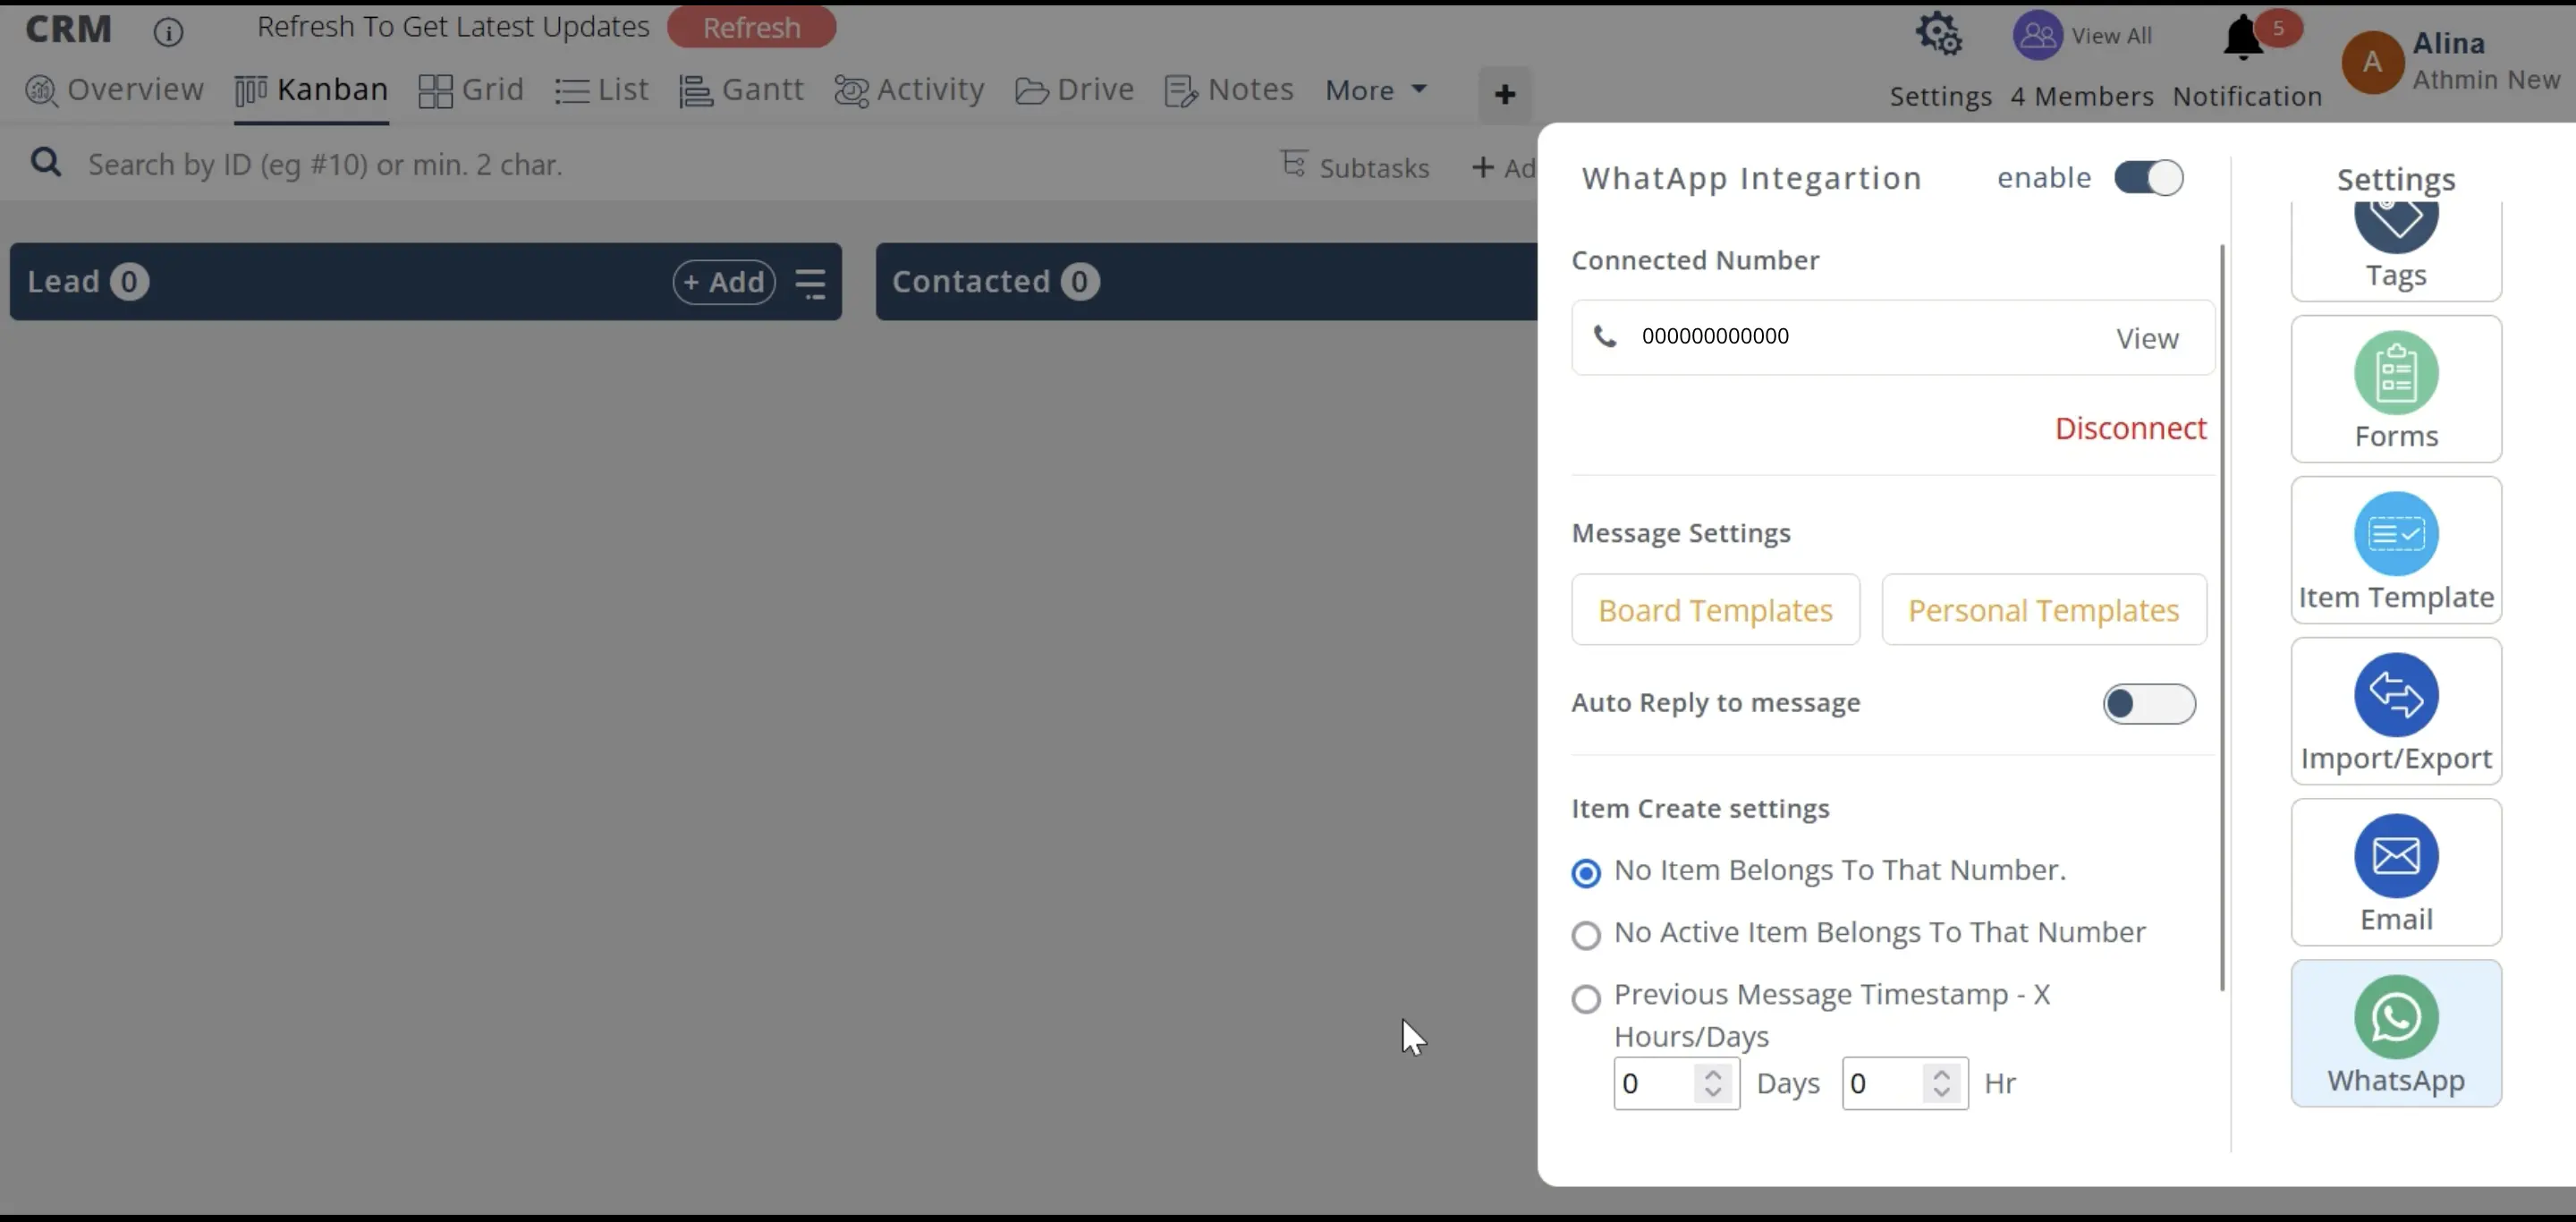Screen dimensions: 2576x1222
Task: Click the Alina profile avatar
Action: pyautogui.click(x=2372, y=62)
